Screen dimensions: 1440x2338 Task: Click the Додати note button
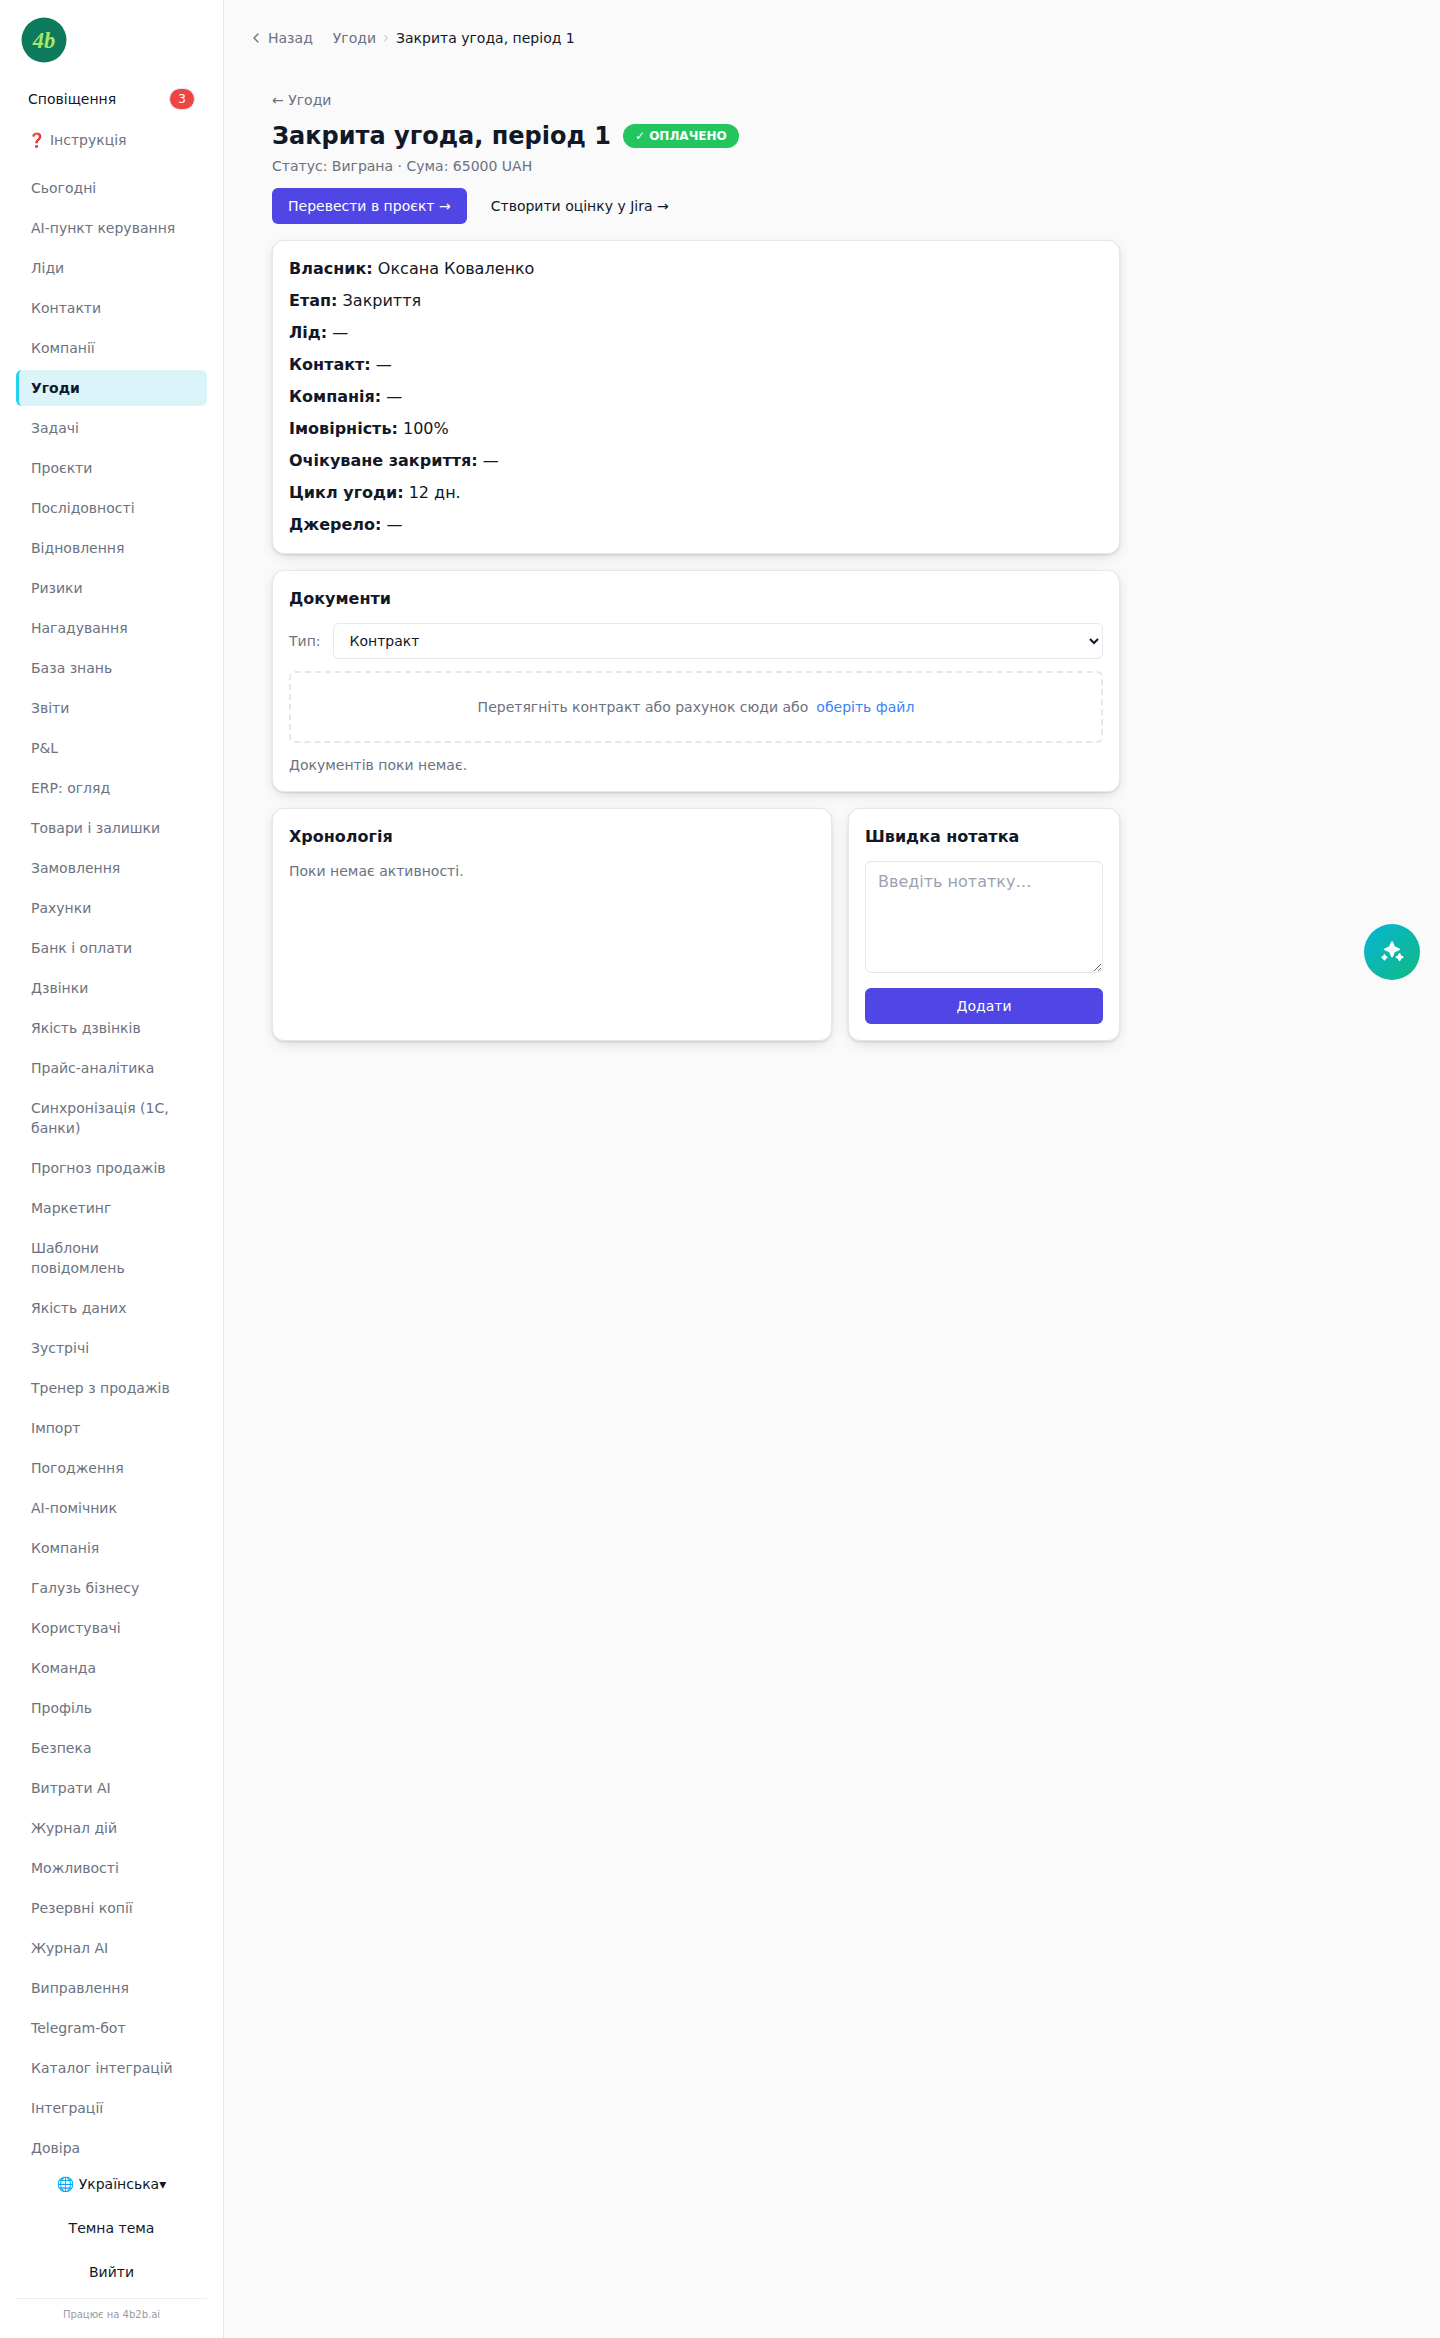[x=984, y=1006]
